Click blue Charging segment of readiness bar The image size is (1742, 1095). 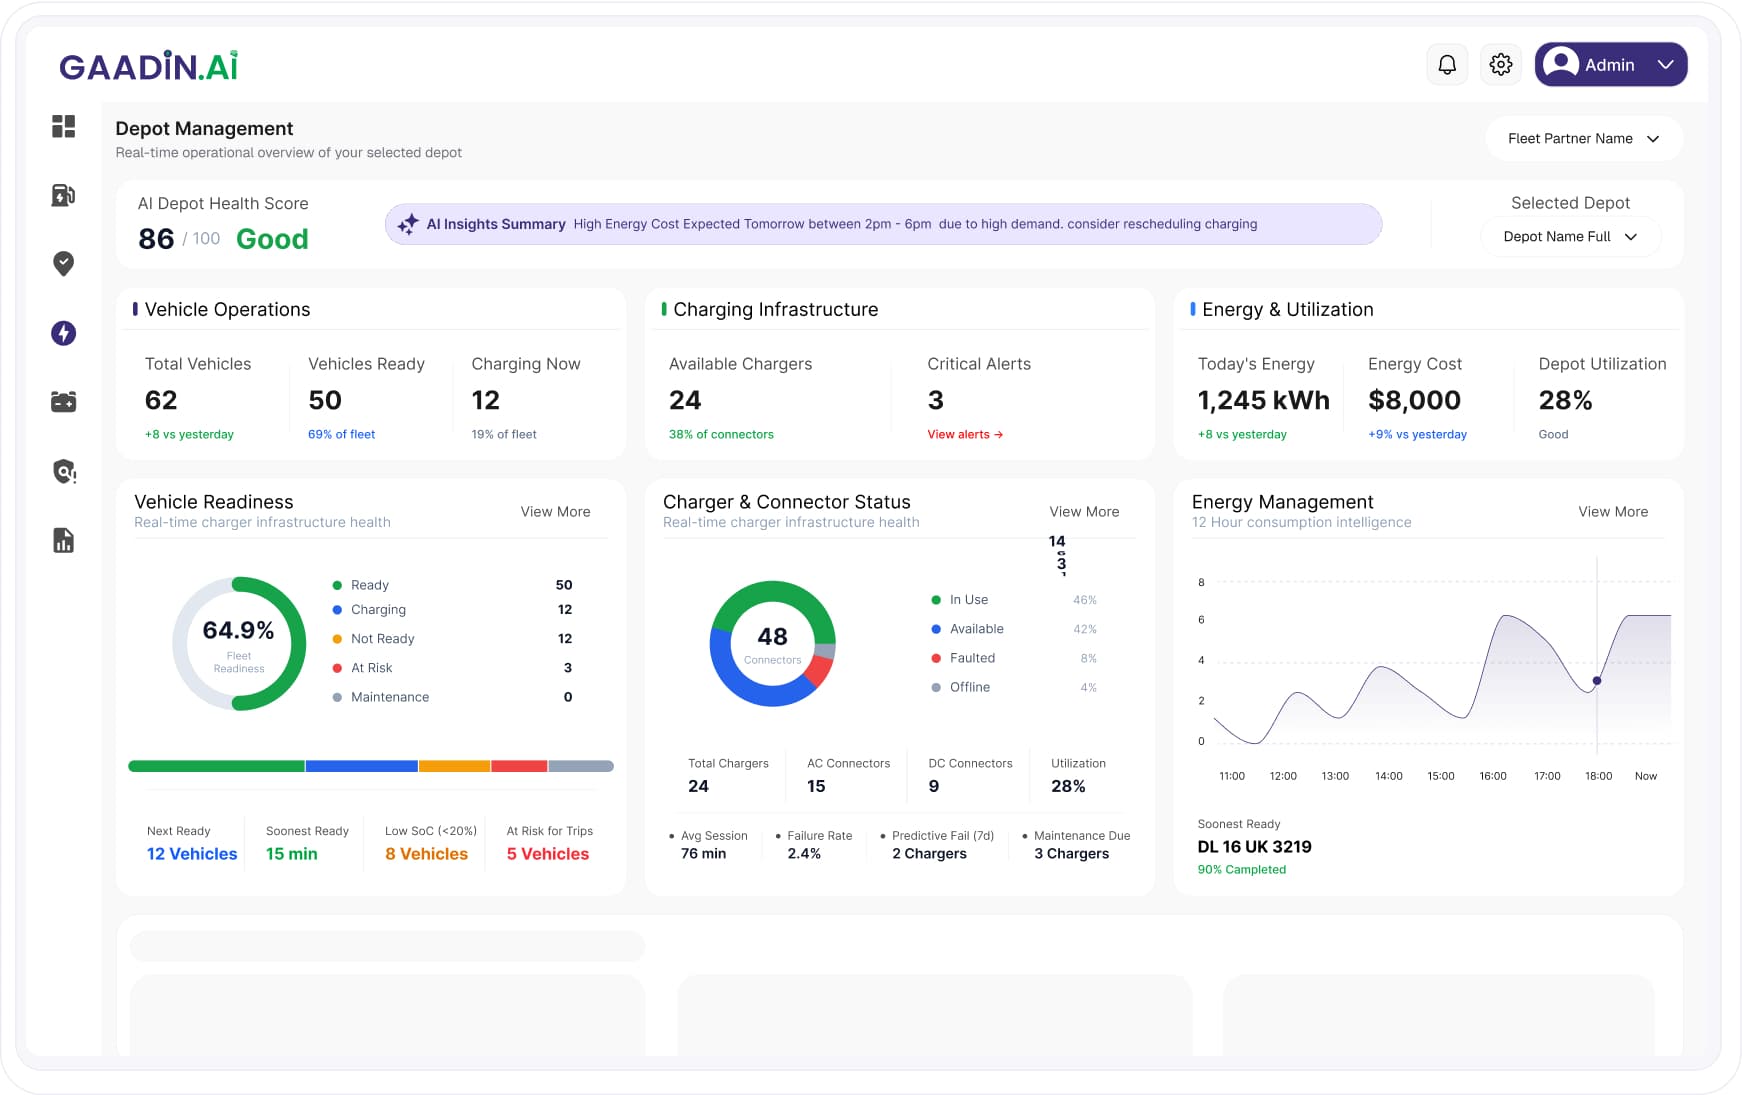click(x=361, y=766)
